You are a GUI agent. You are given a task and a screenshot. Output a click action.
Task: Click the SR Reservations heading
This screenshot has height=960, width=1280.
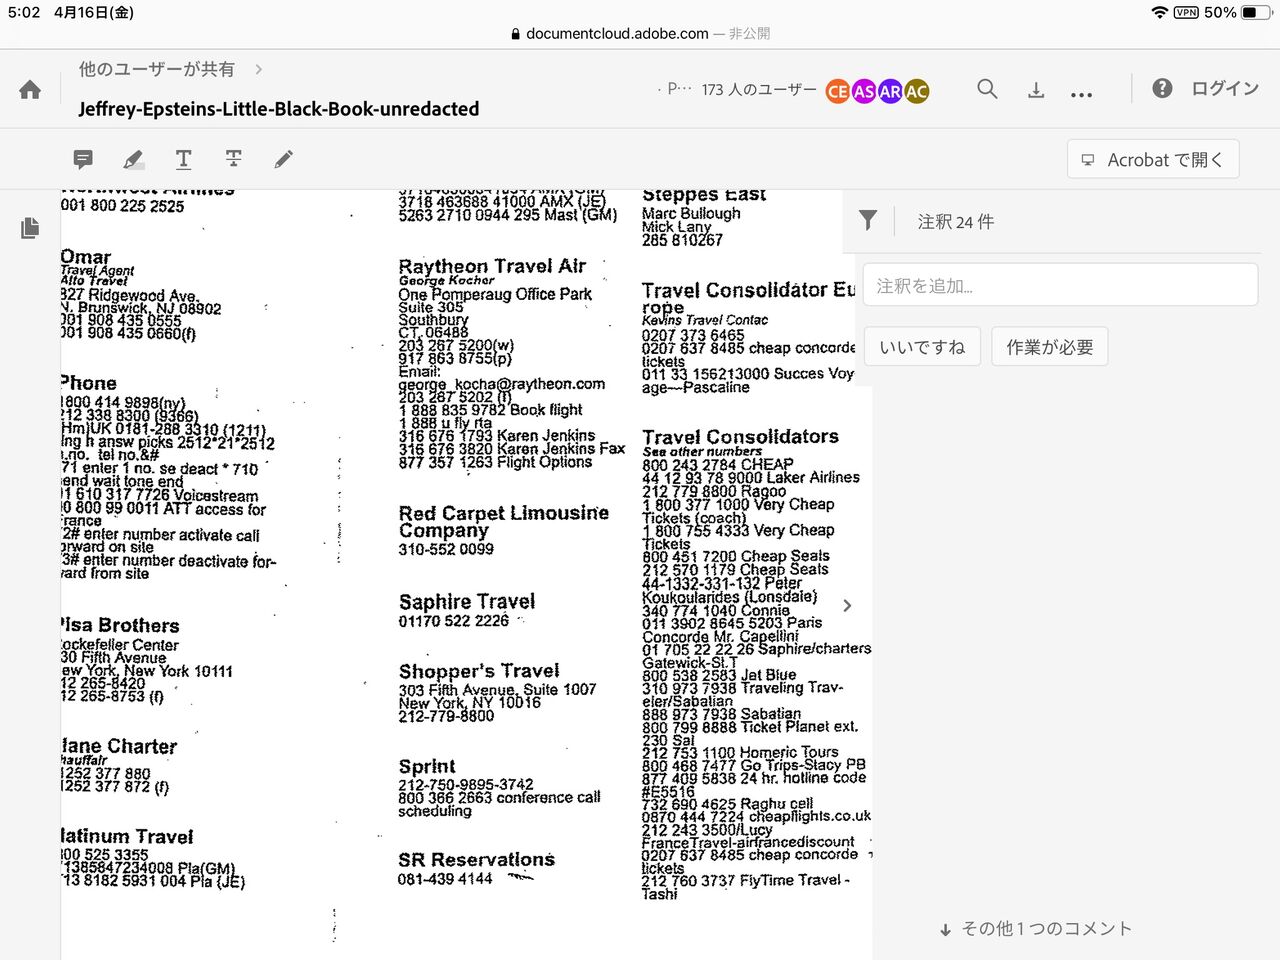[x=476, y=860]
